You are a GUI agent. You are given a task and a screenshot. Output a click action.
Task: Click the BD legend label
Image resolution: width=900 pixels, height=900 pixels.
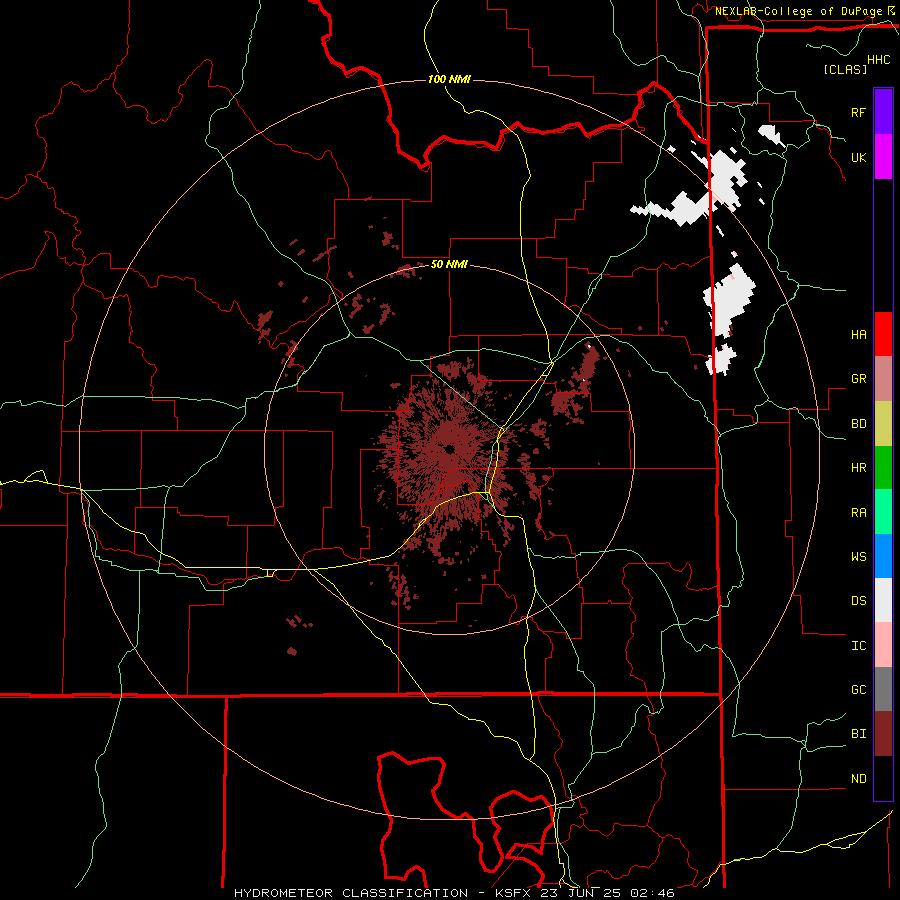click(858, 424)
